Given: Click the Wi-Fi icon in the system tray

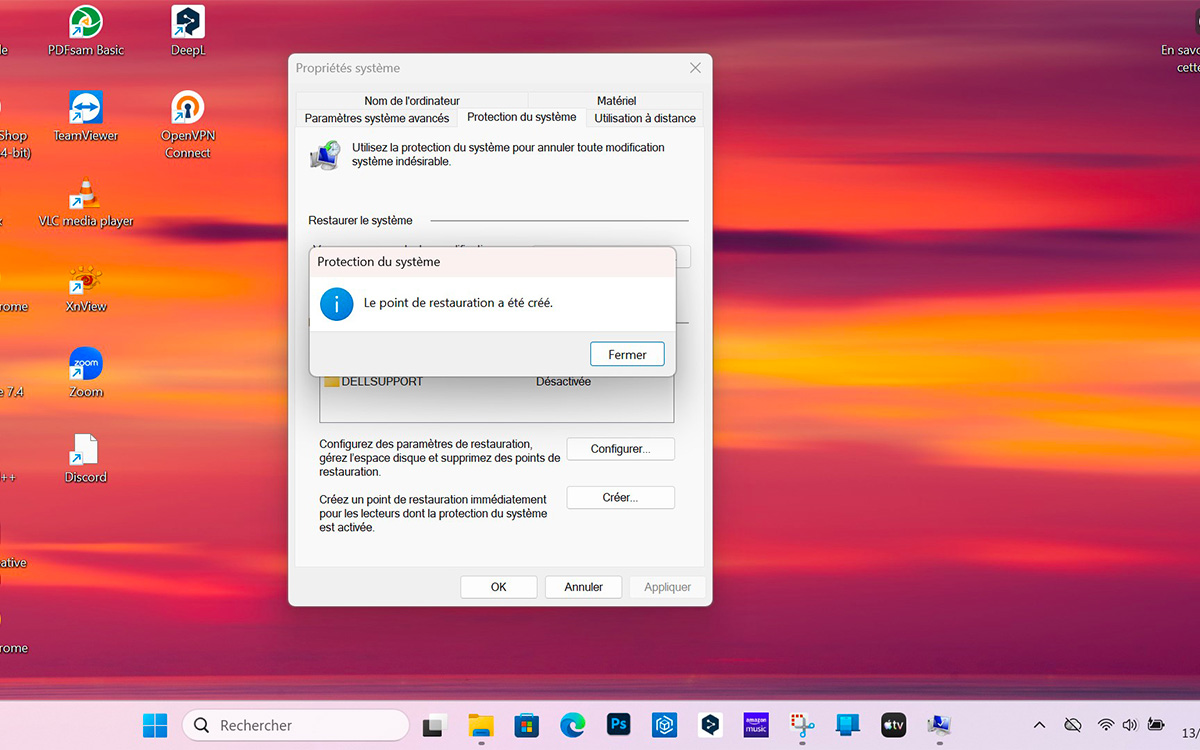Looking at the screenshot, I should click(x=1105, y=724).
